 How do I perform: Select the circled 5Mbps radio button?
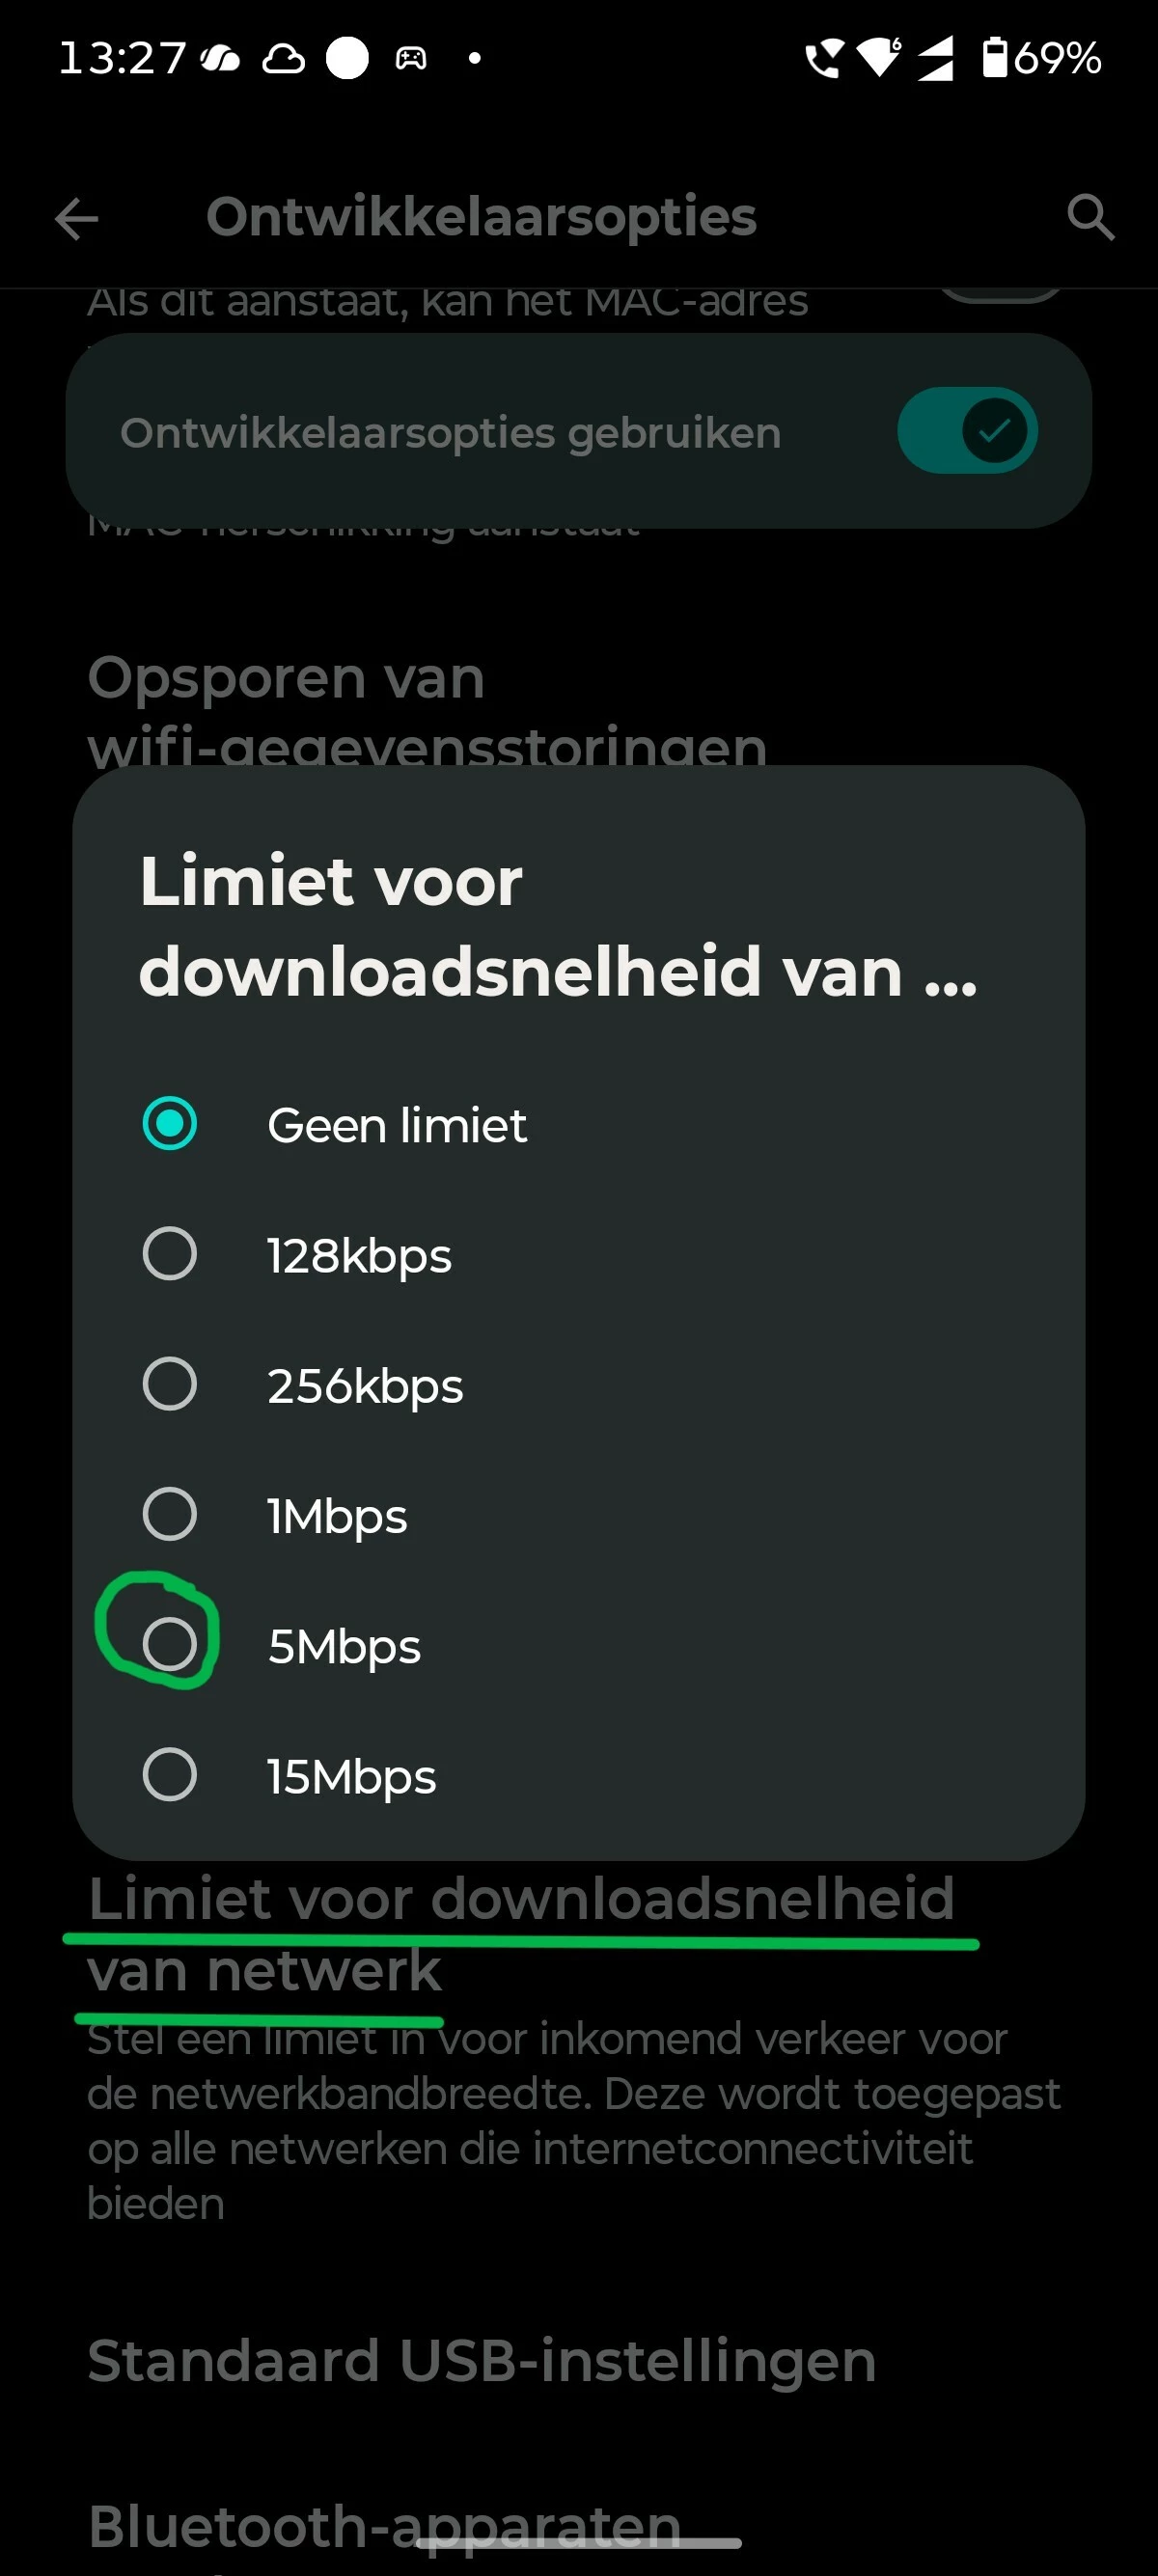tap(169, 1644)
